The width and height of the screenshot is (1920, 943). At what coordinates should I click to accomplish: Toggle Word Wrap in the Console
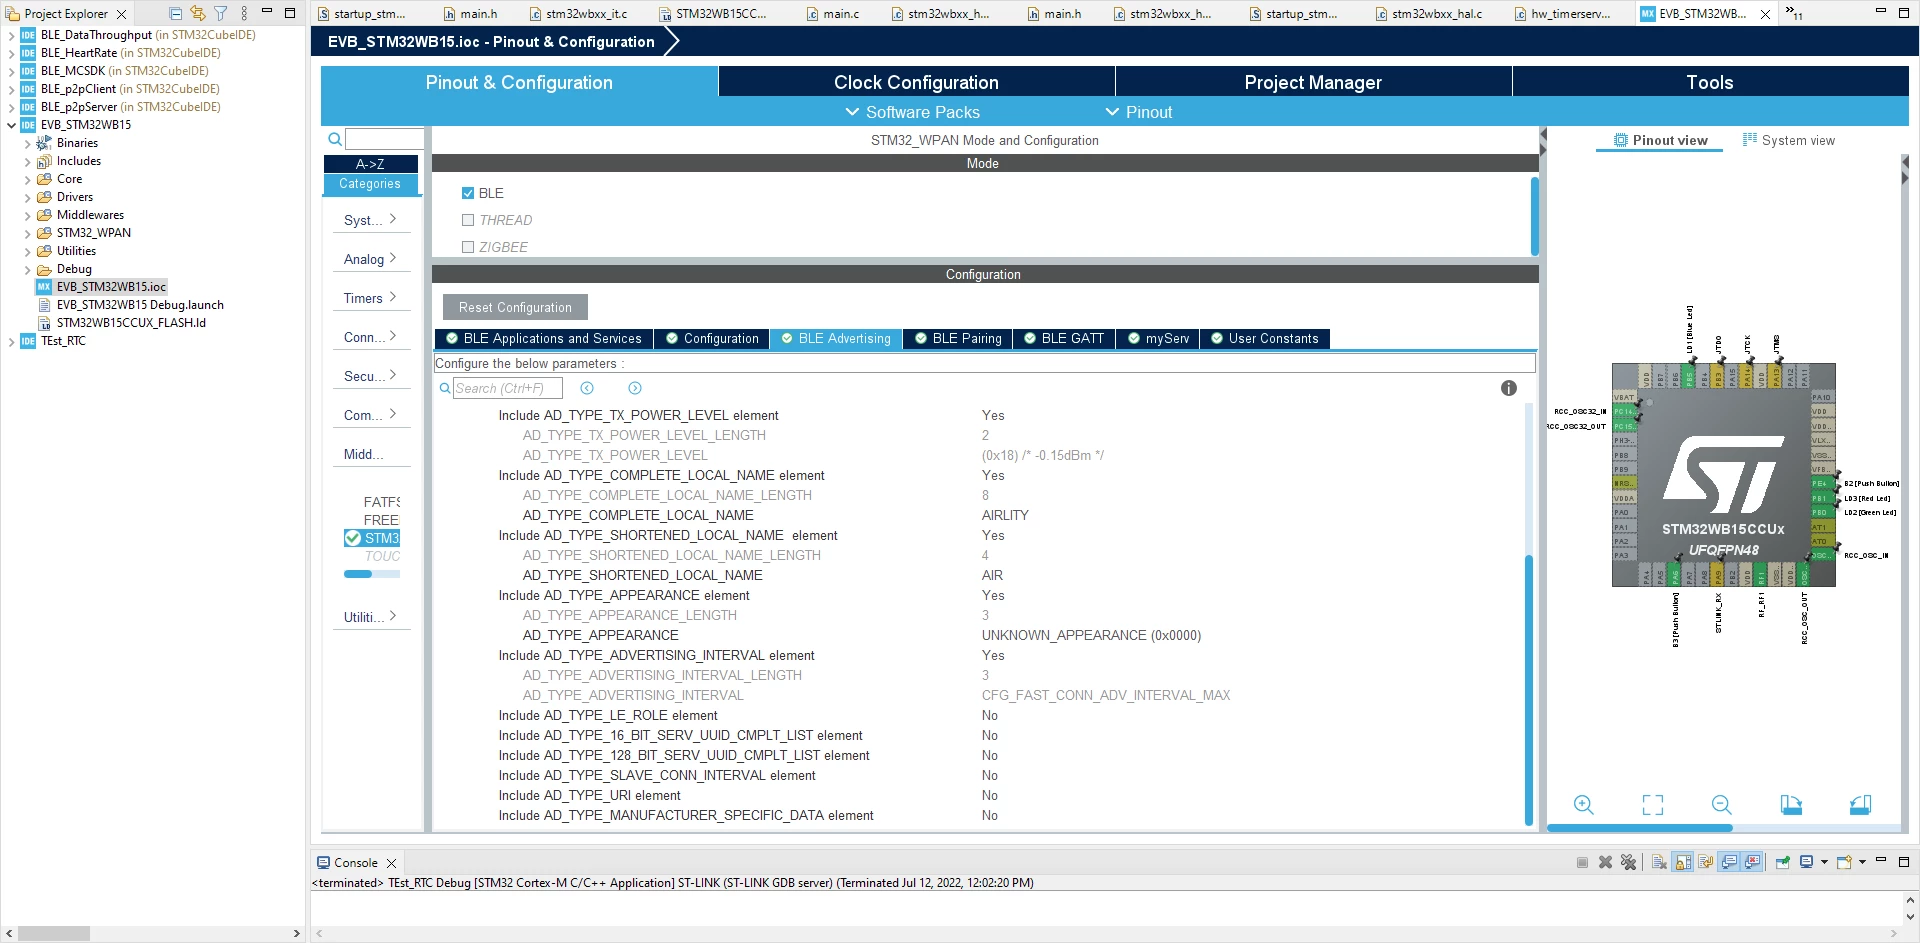coord(1706,862)
